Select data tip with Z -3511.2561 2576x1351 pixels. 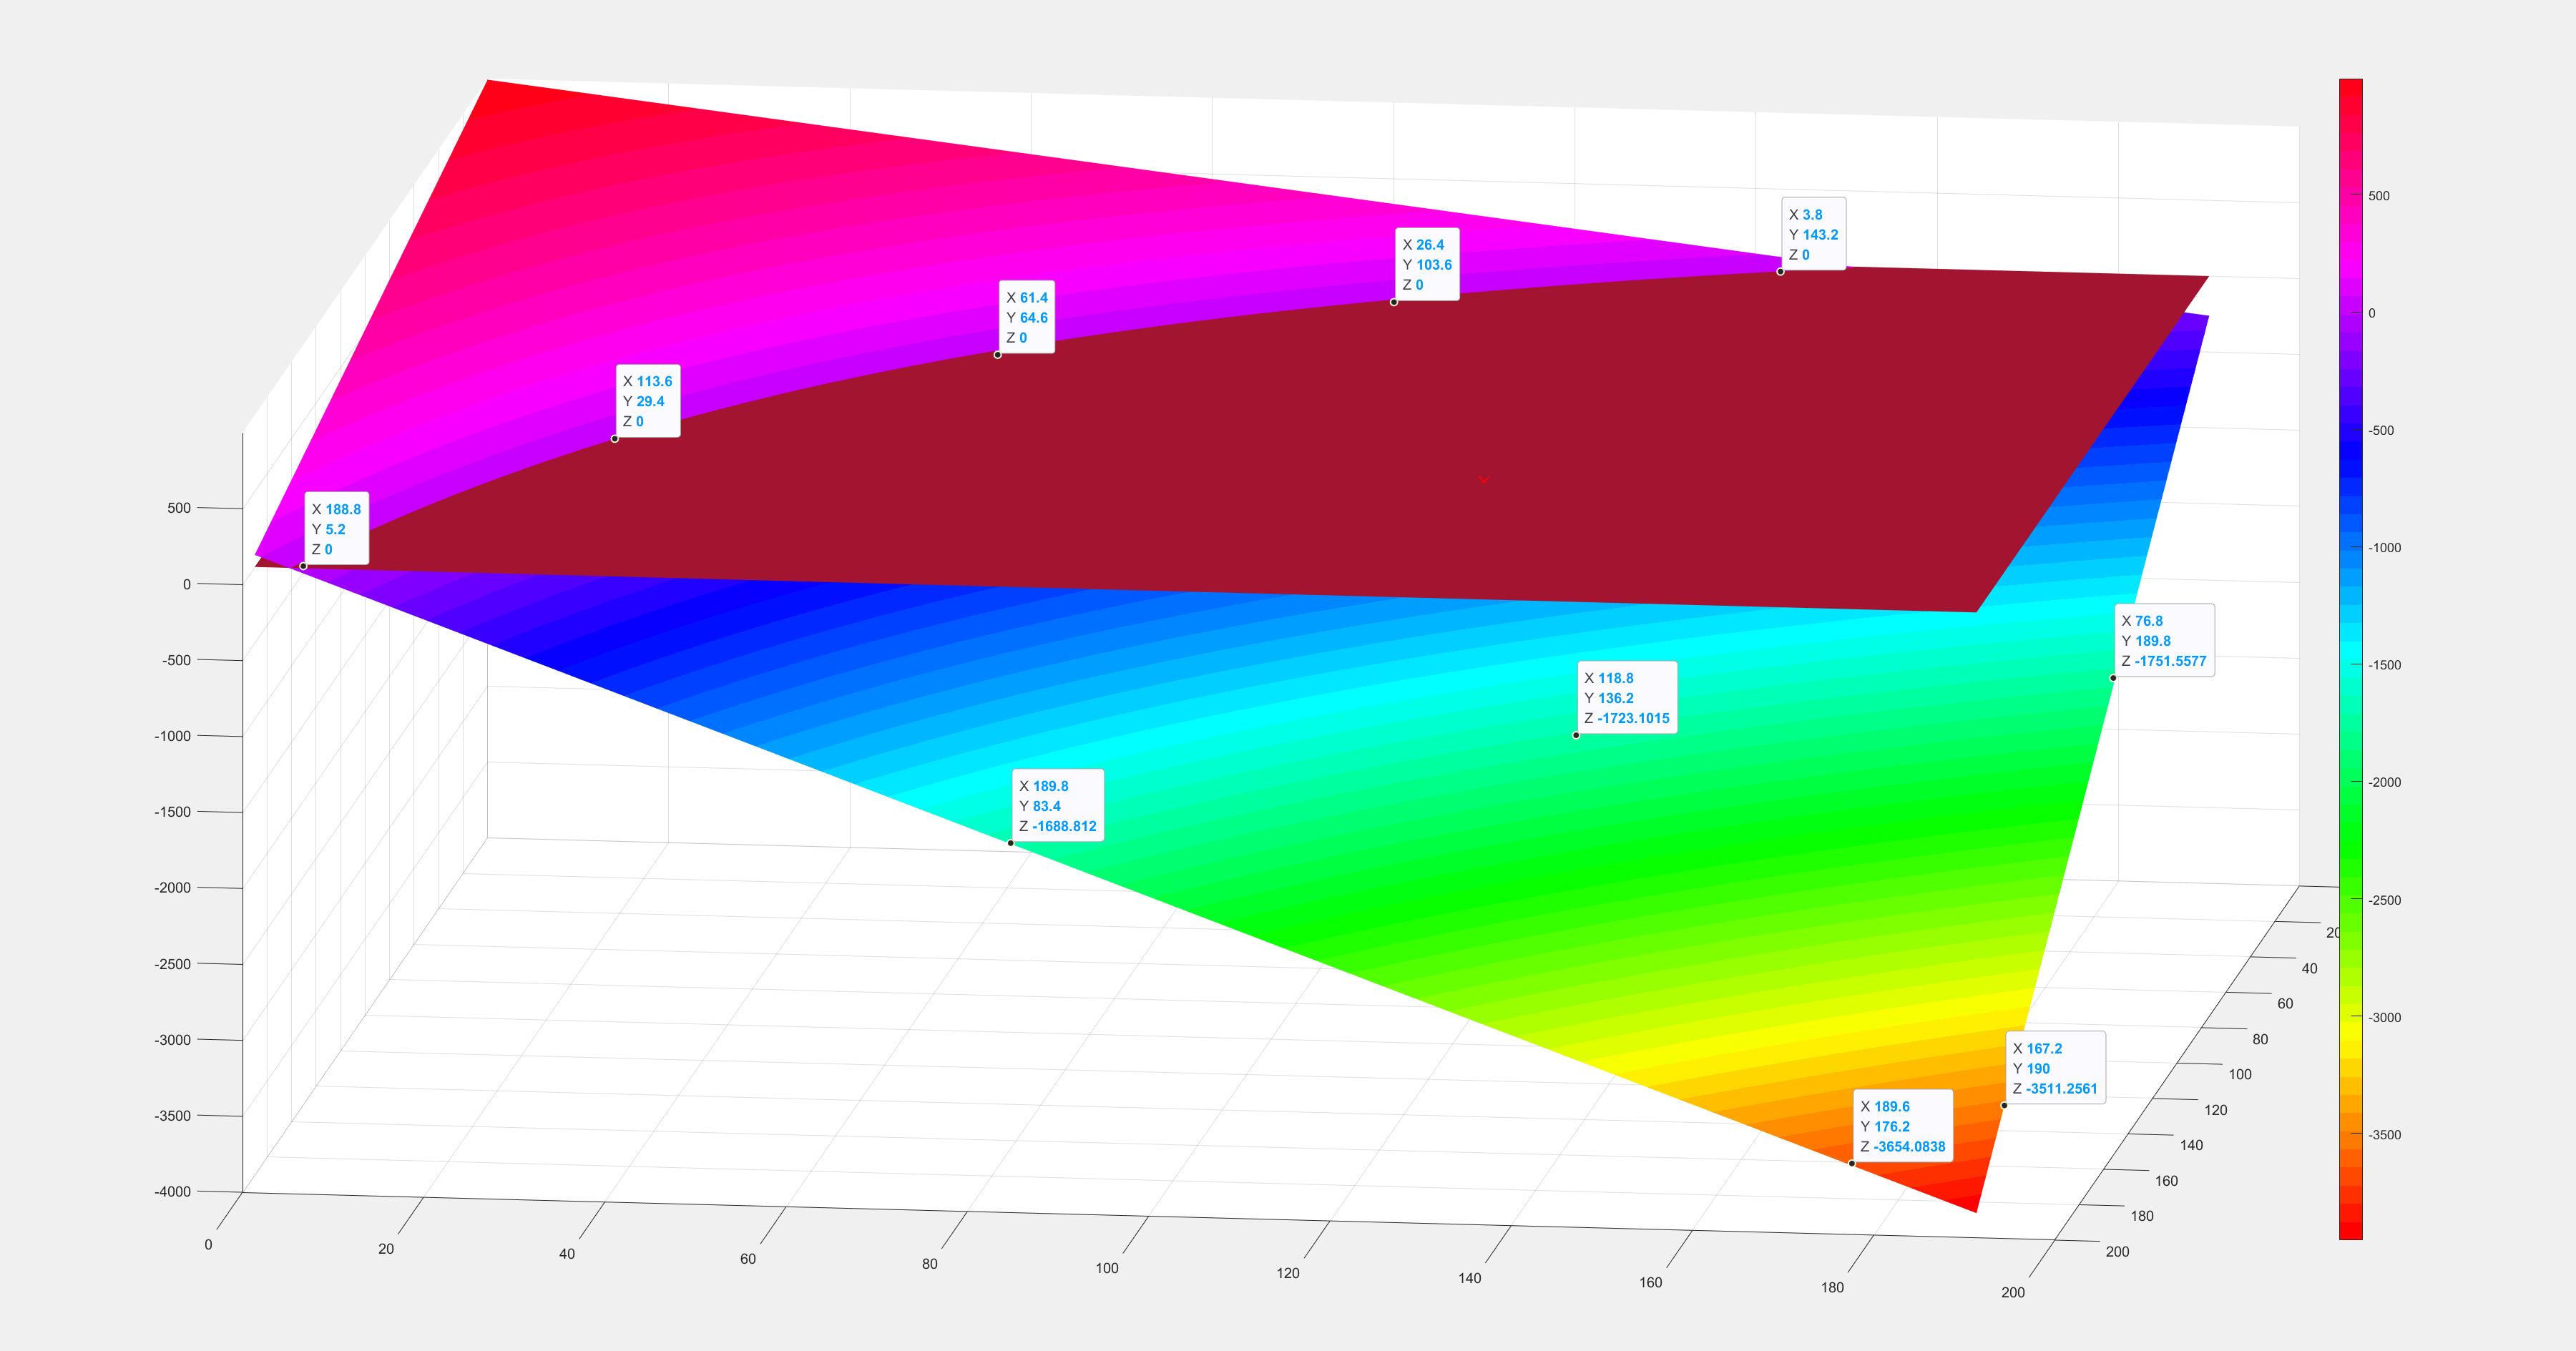[2055, 1068]
